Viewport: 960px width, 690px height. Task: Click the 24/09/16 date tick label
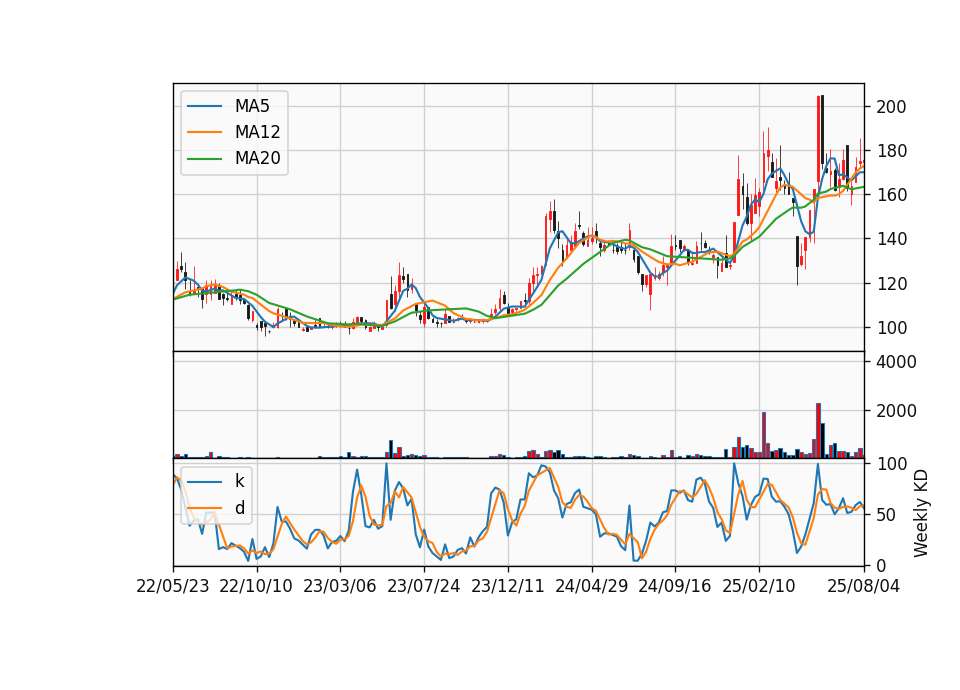click(x=675, y=586)
